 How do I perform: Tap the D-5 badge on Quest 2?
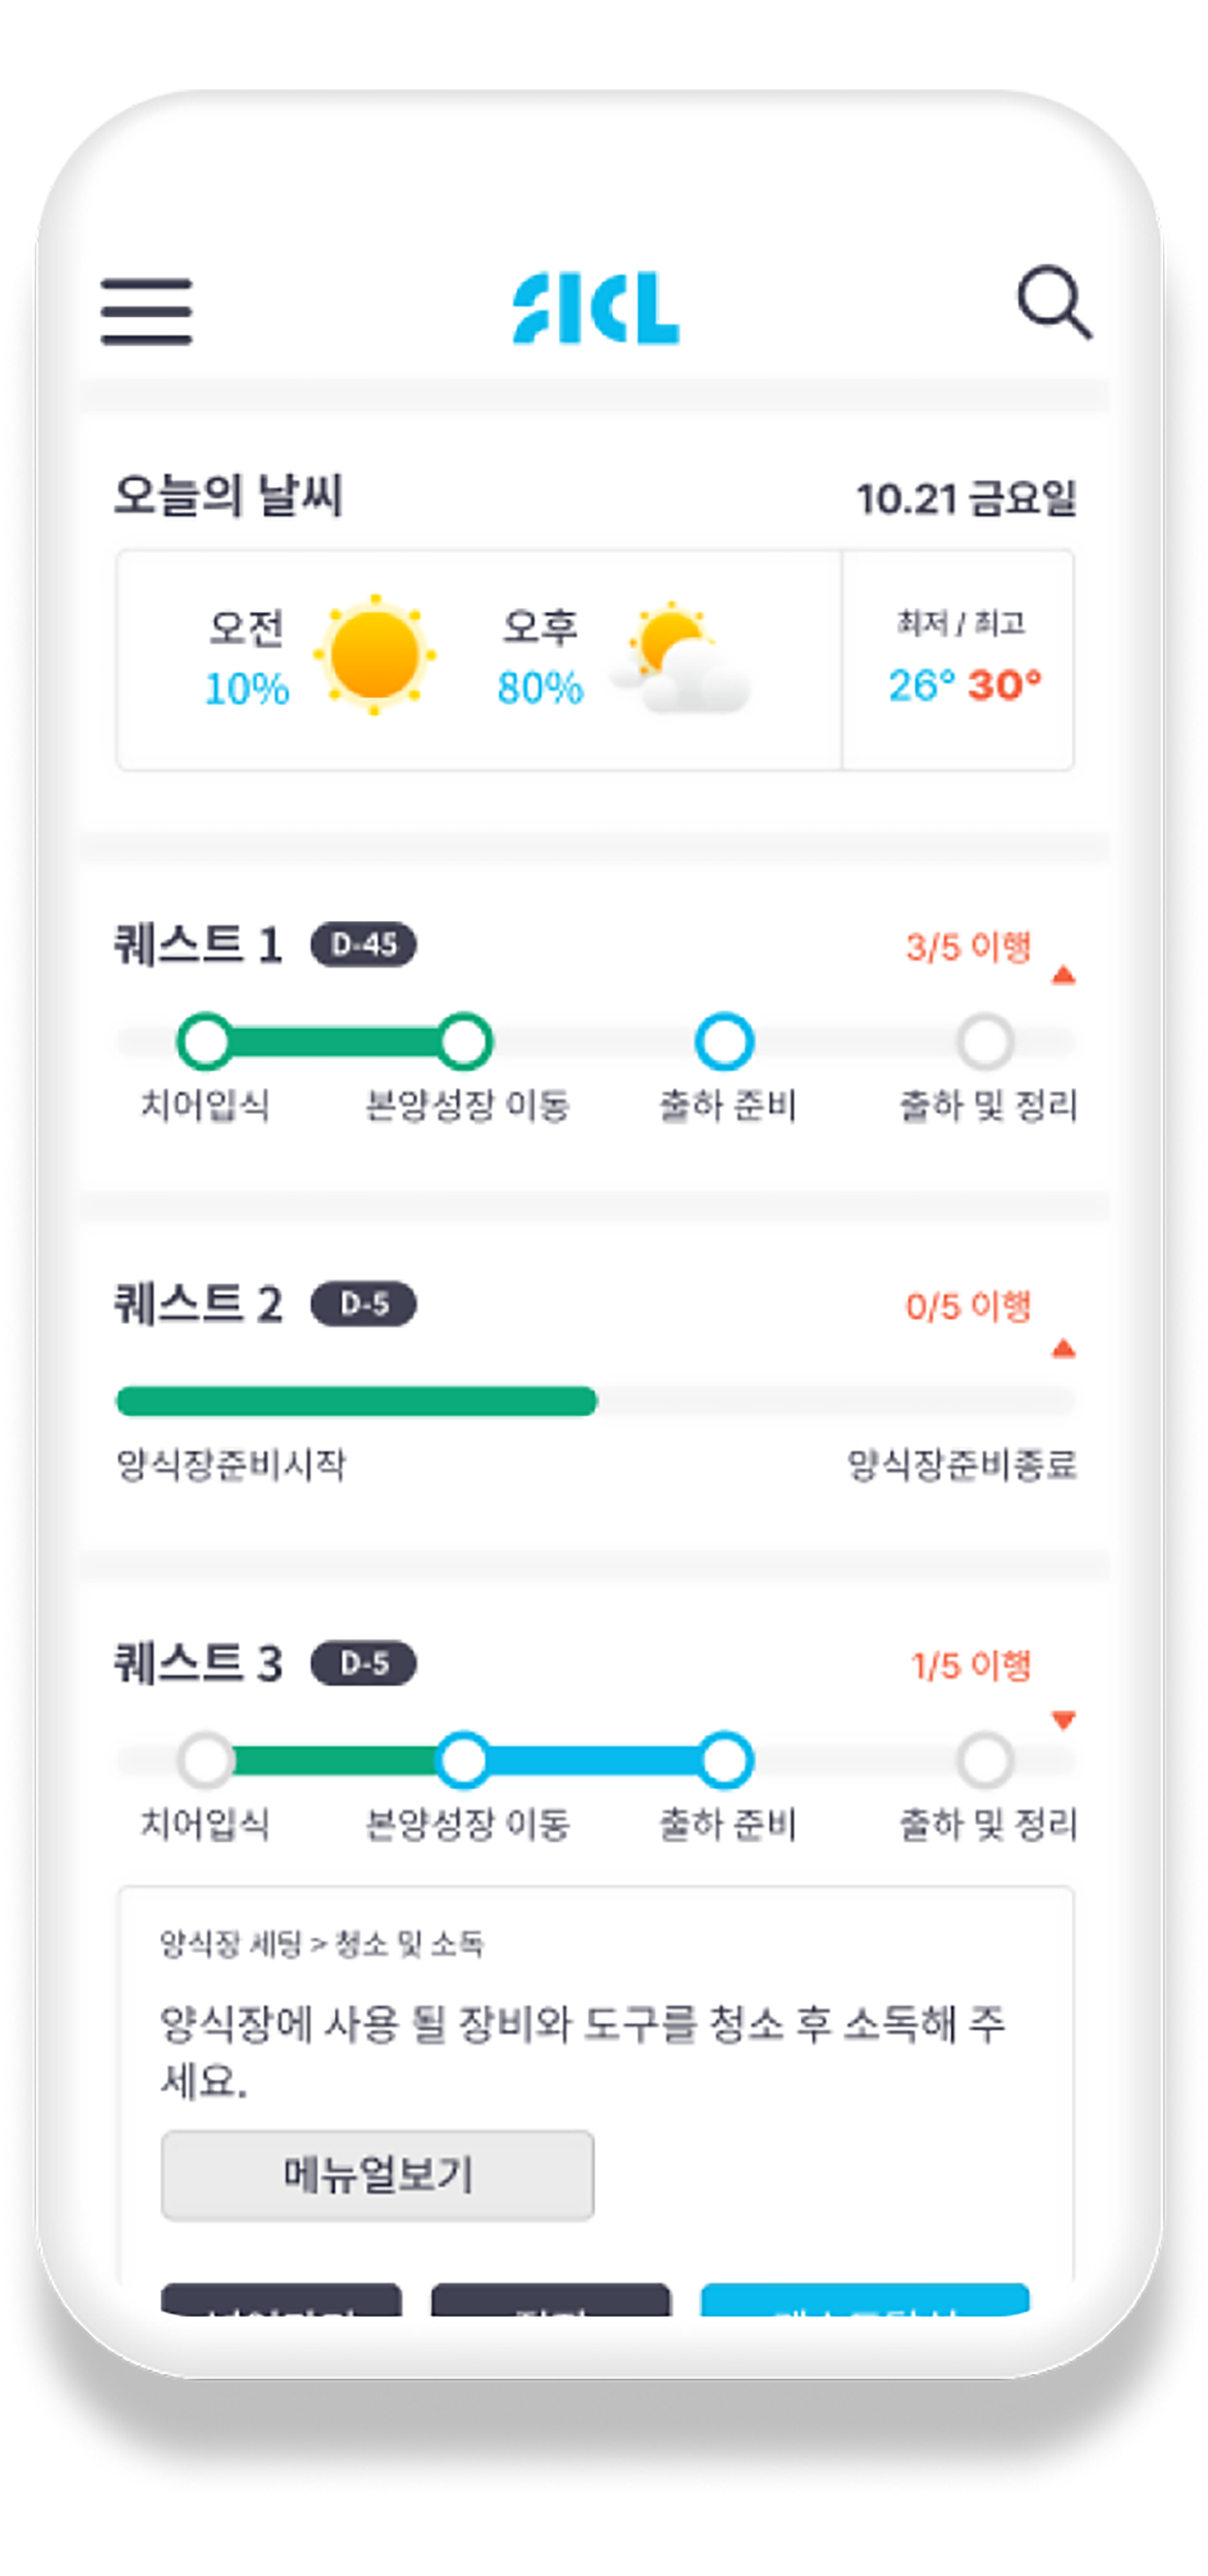point(364,1304)
